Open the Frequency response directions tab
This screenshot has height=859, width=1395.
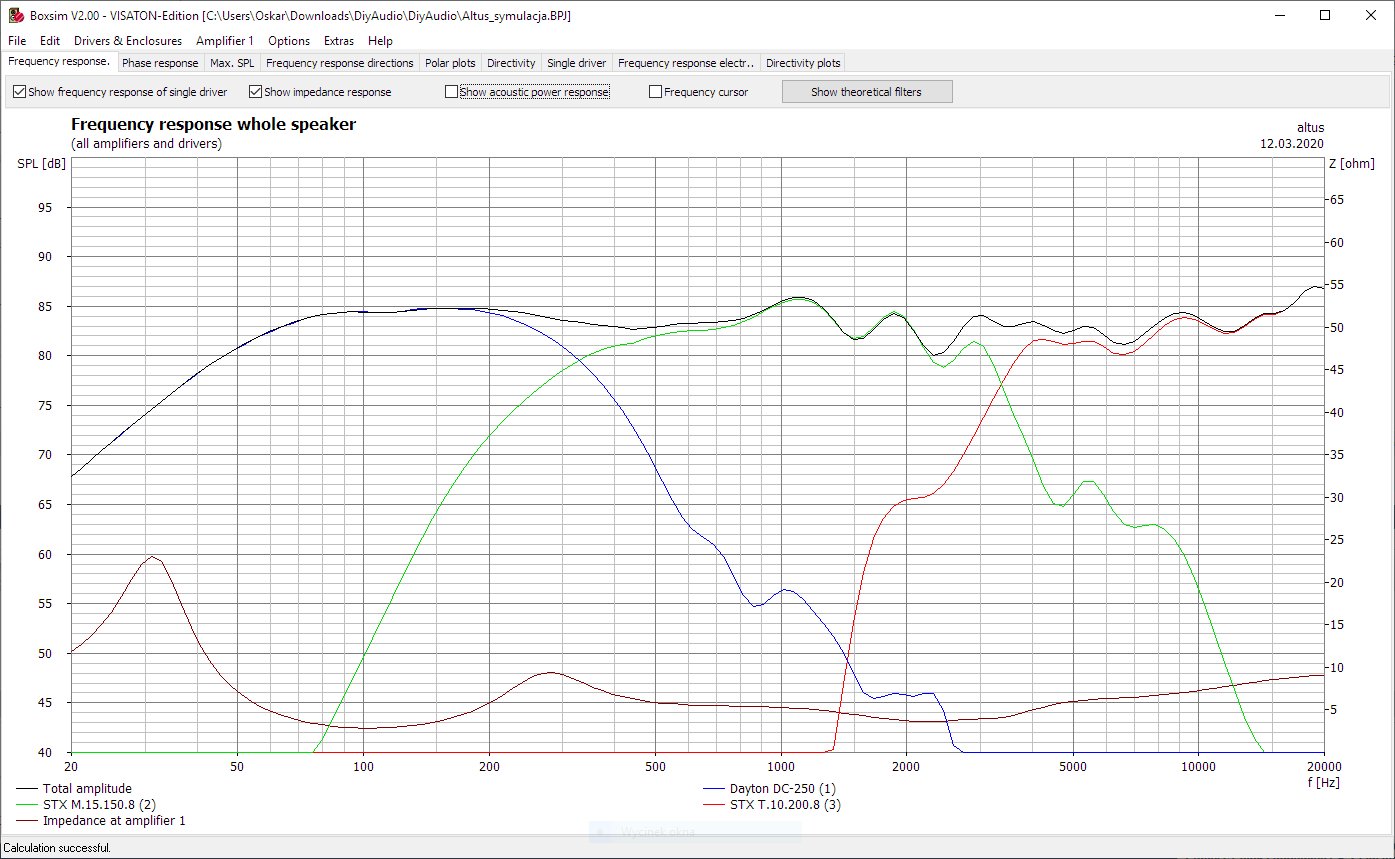pyautogui.click(x=339, y=63)
